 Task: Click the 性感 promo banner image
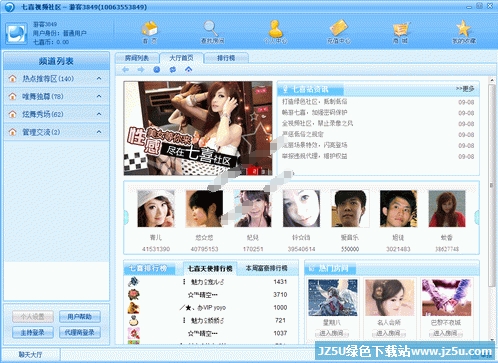click(198, 128)
